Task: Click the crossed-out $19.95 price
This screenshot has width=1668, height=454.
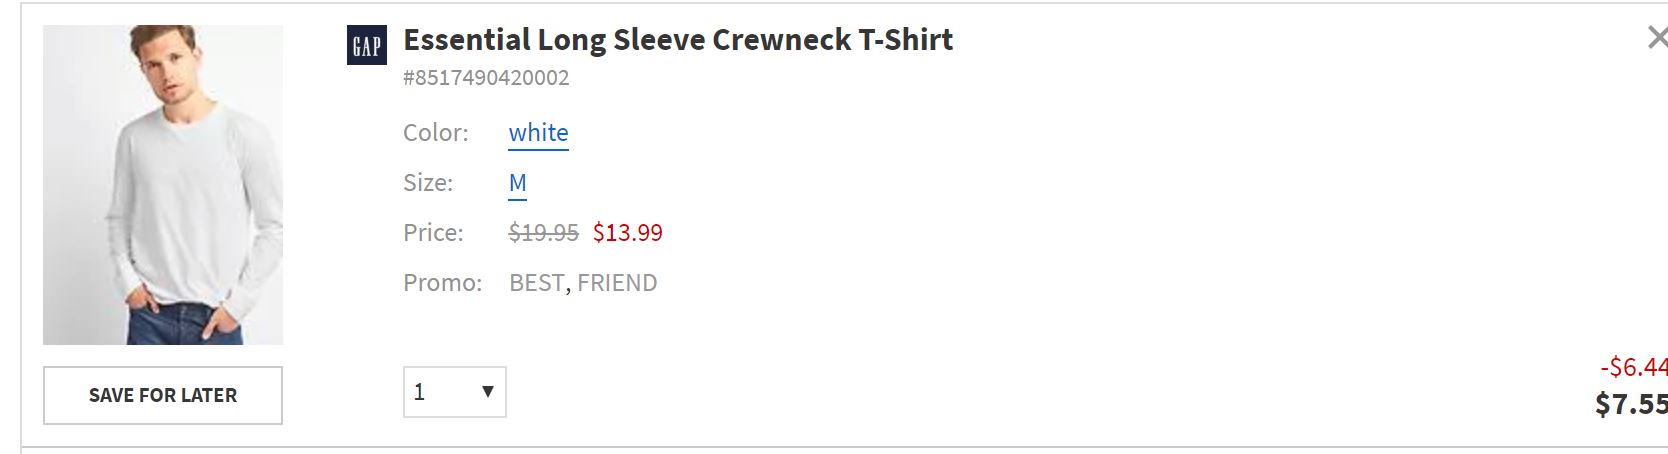Action: pos(543,233)
